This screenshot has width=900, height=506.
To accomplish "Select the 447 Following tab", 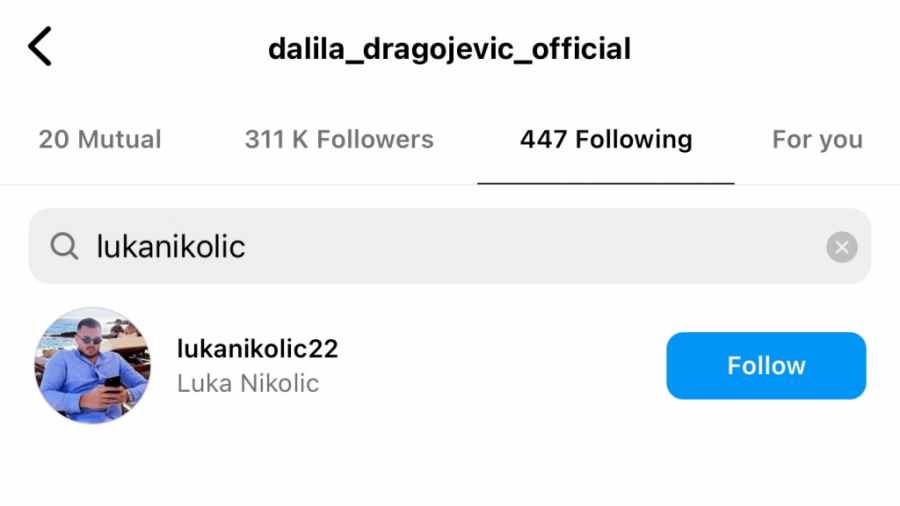I will click(x=606, y=139).
